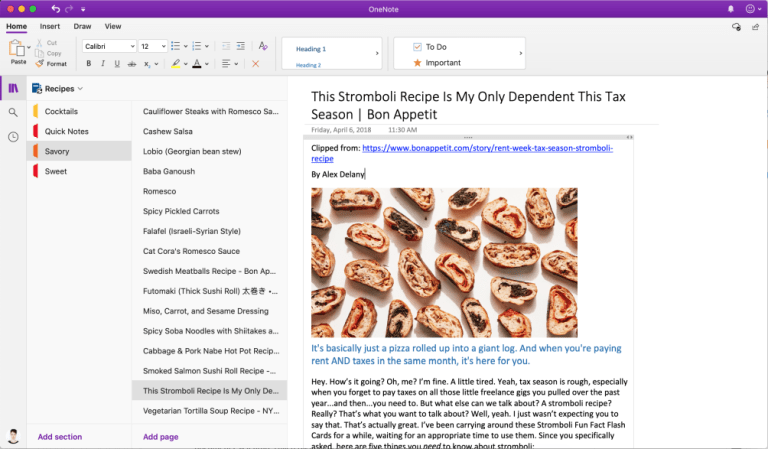Expand the tags gallery arrow

click(x=520, y=53)
